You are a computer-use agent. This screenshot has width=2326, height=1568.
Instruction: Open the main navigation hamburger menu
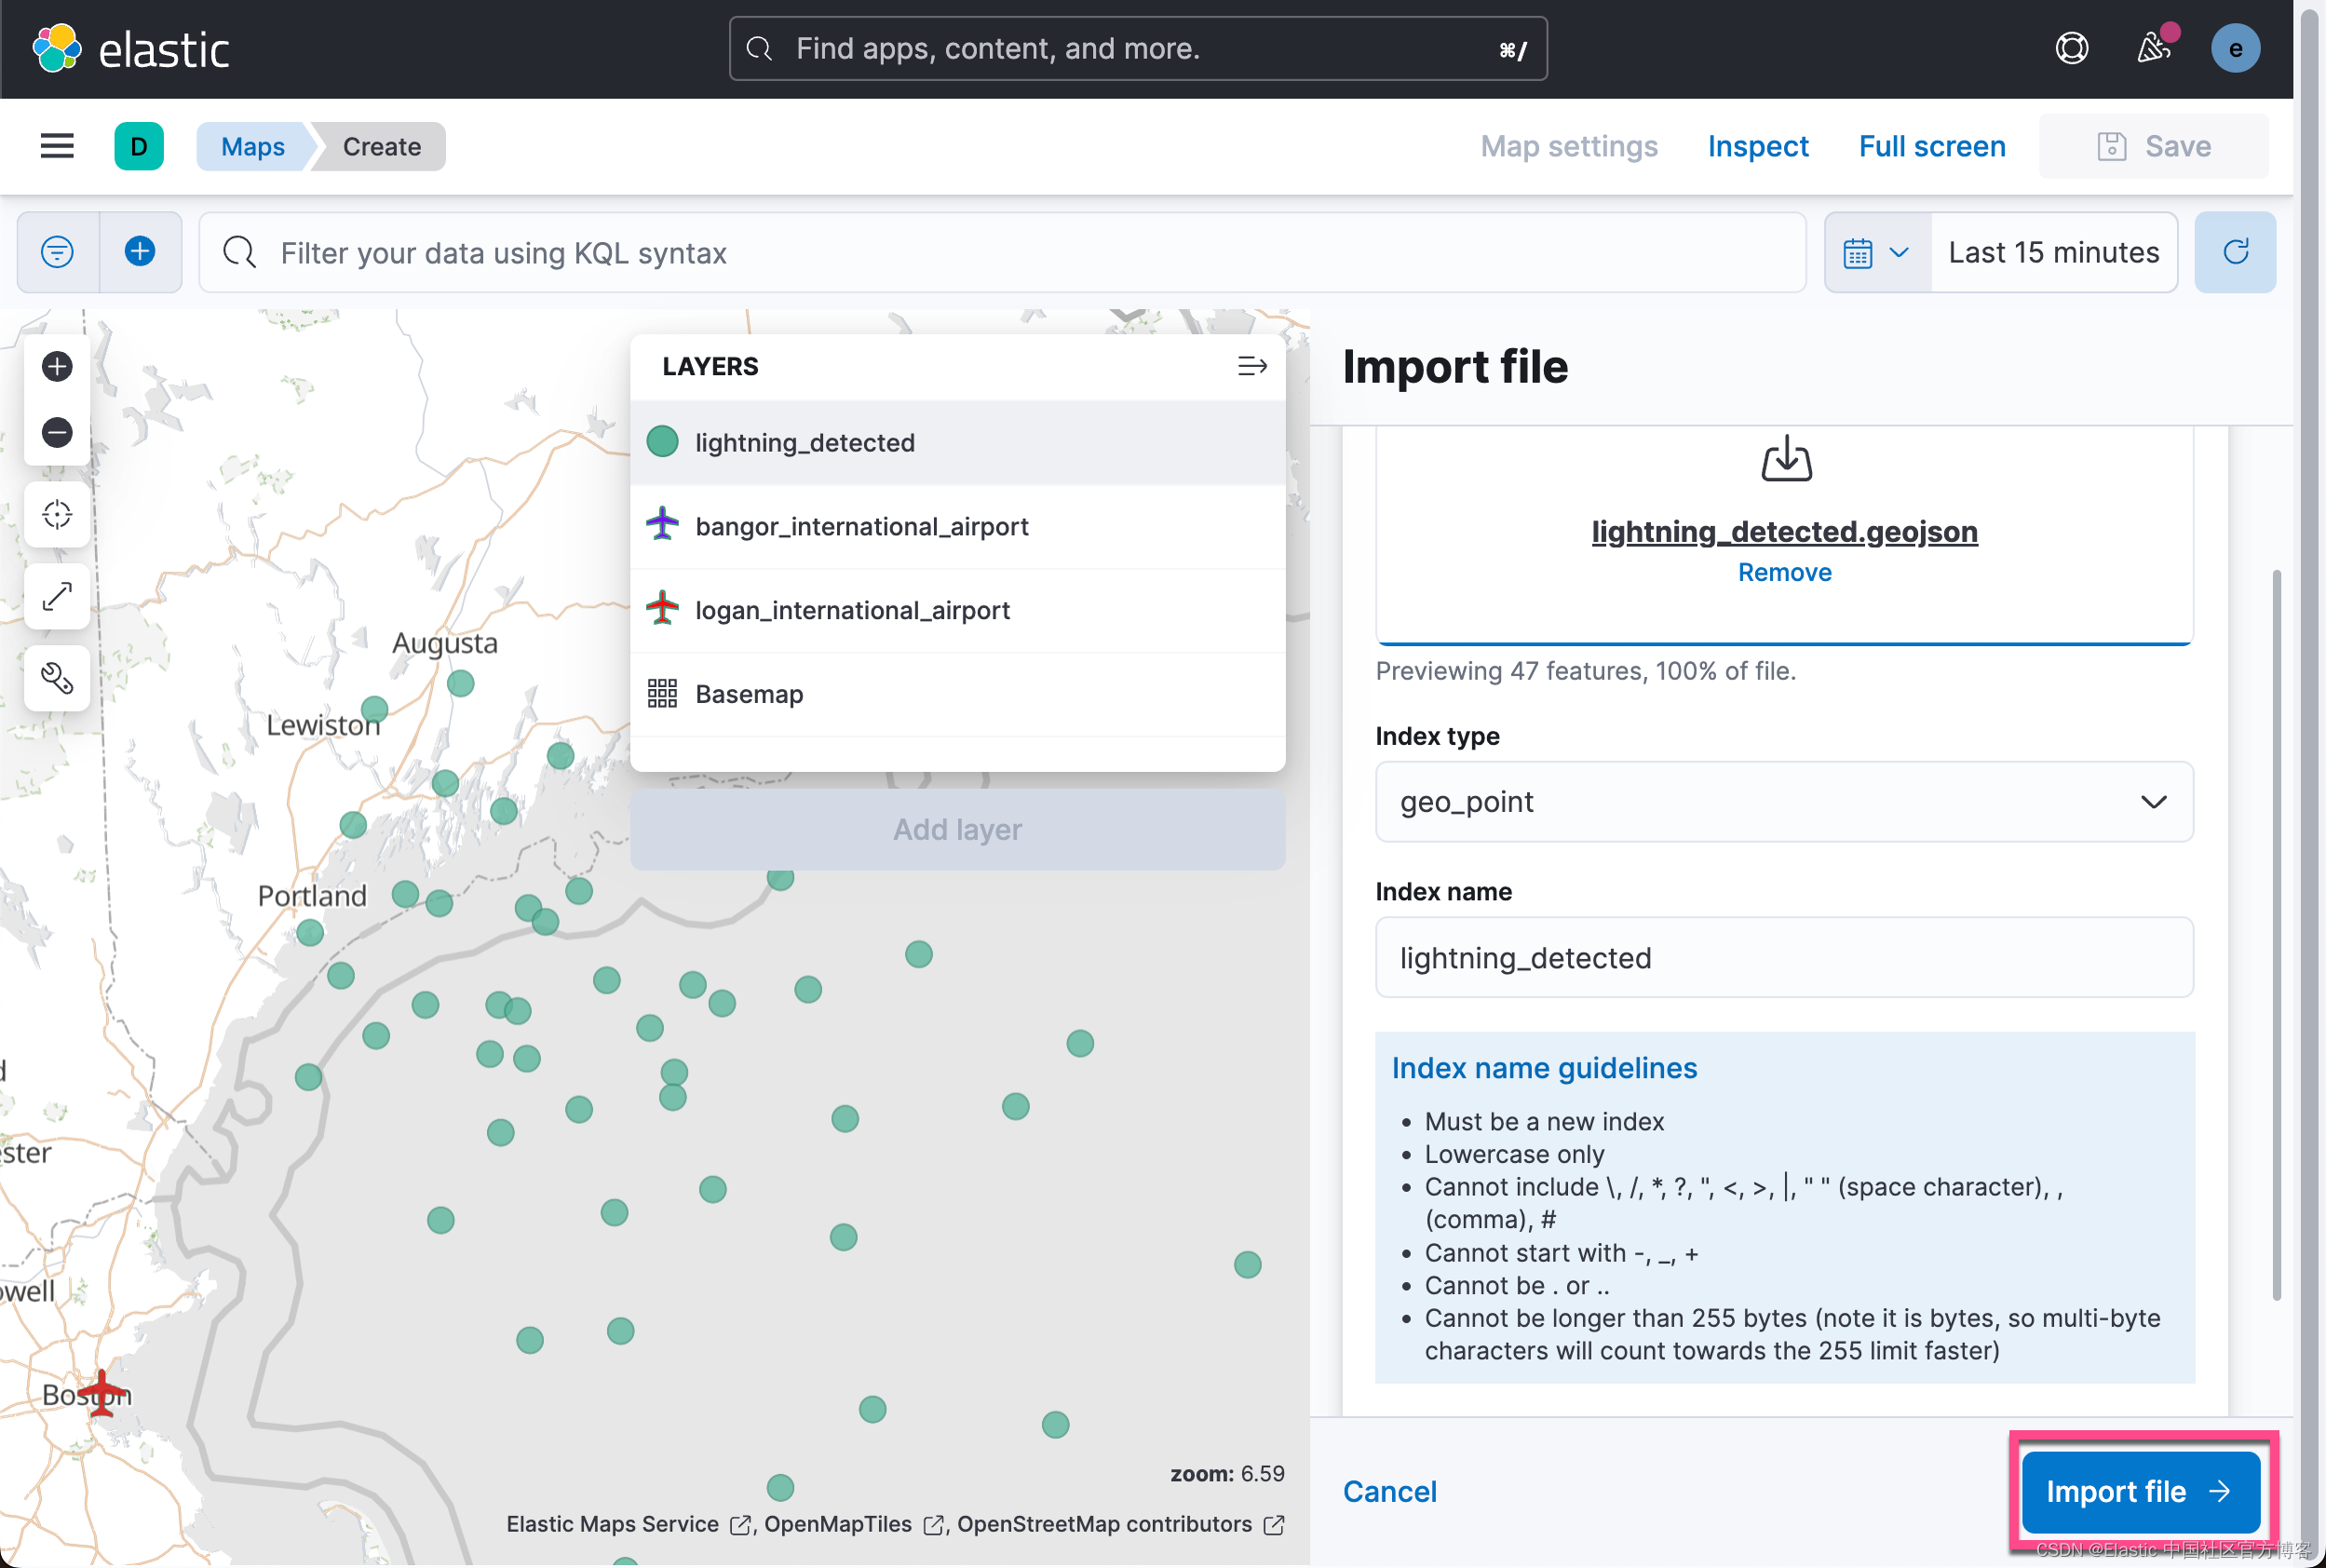coord(56,146)
